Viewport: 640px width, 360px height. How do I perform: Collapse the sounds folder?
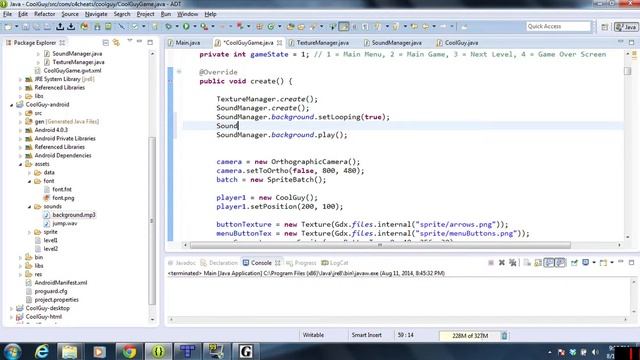point(29,207)
